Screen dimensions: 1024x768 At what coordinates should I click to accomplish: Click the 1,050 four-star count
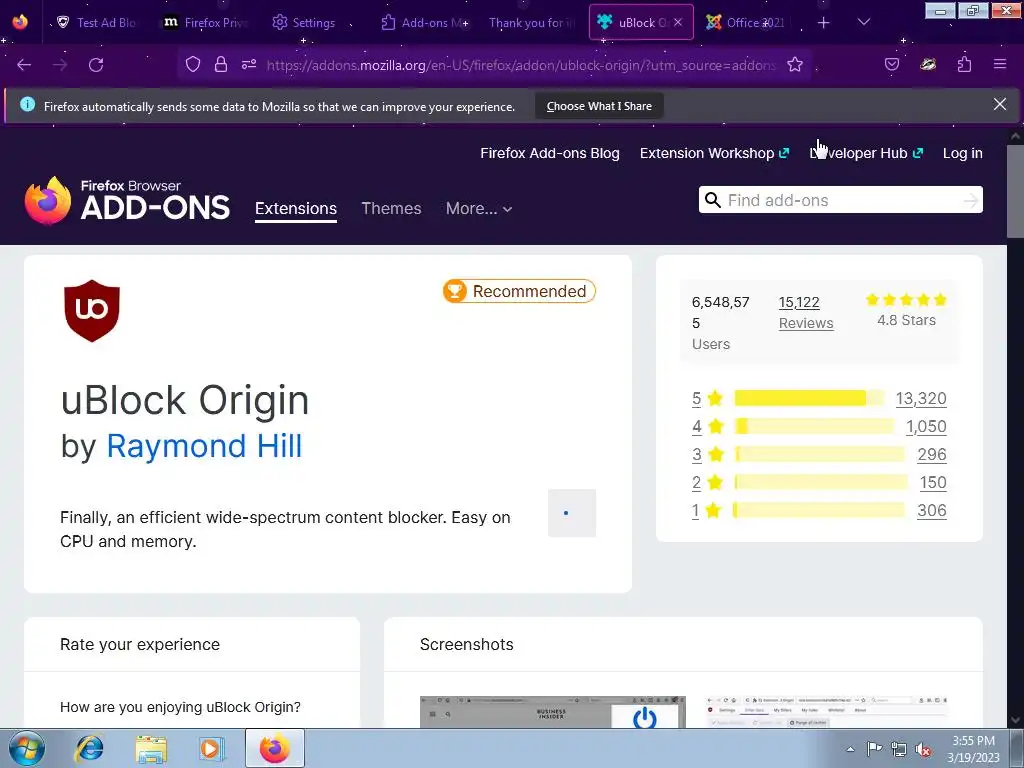[926, 426]
